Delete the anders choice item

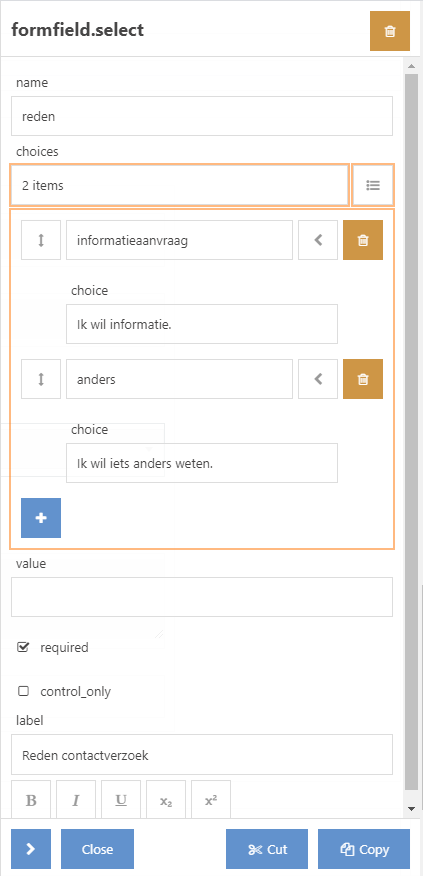(363, 379)
